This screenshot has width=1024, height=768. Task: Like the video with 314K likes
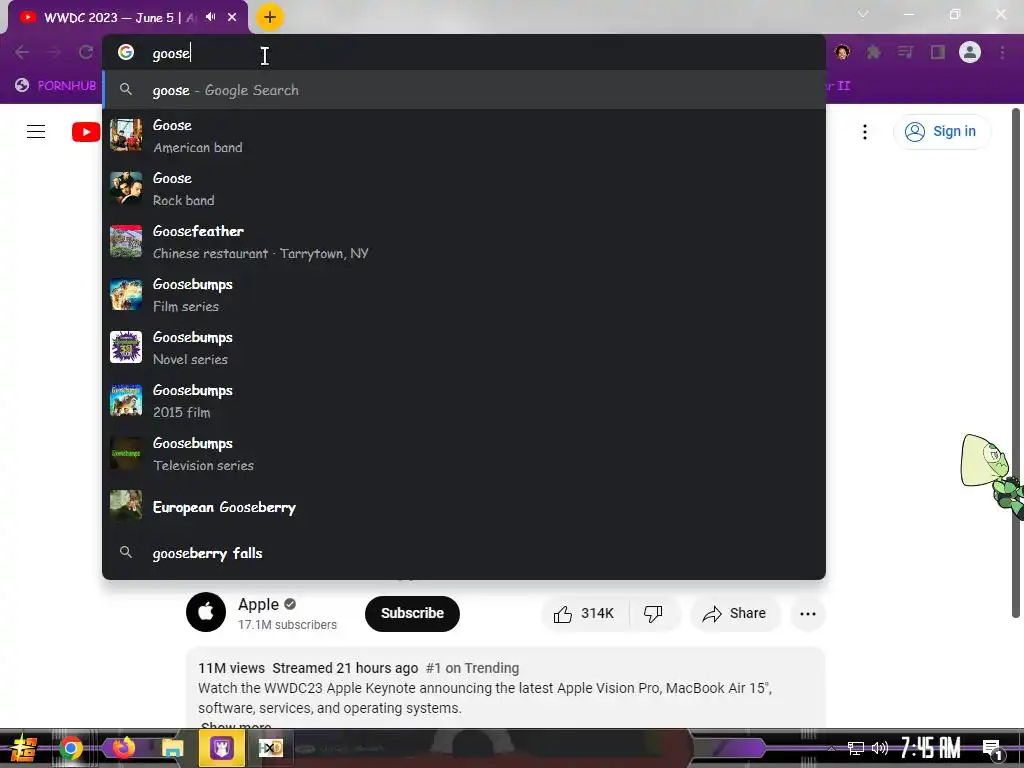point(584,613)
